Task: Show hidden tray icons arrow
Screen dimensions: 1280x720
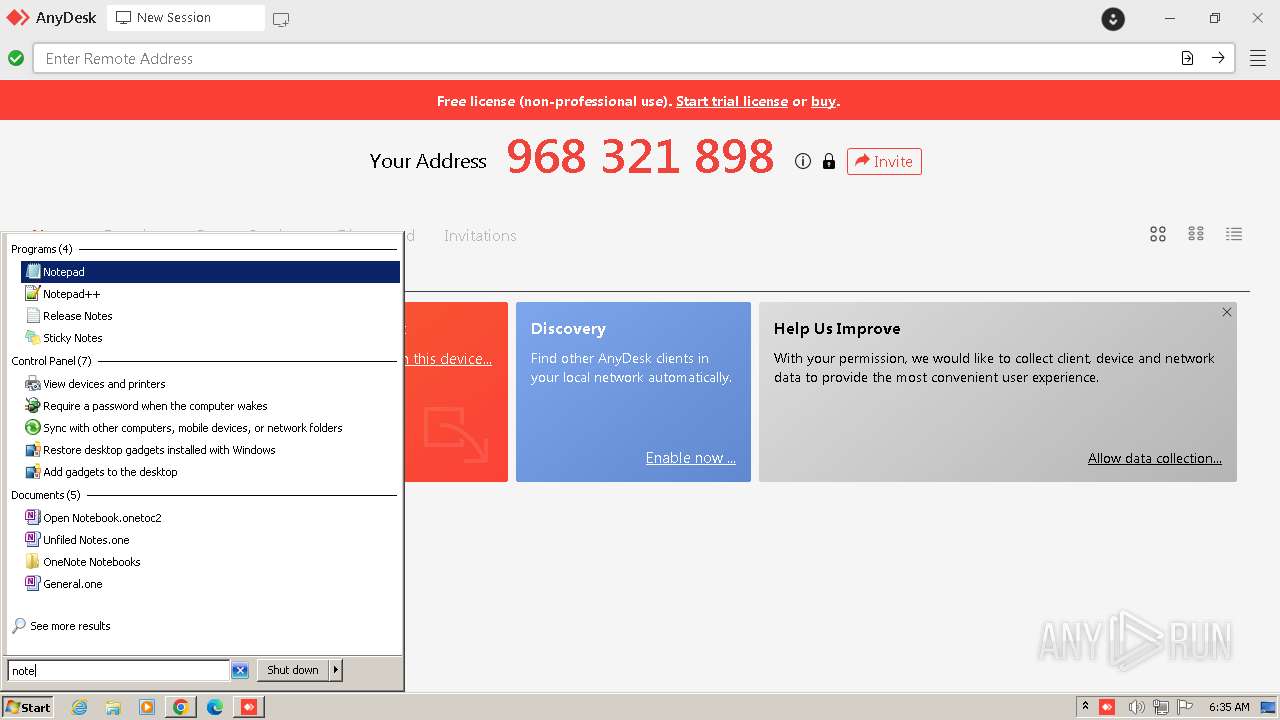Action: pos(1085,707)
